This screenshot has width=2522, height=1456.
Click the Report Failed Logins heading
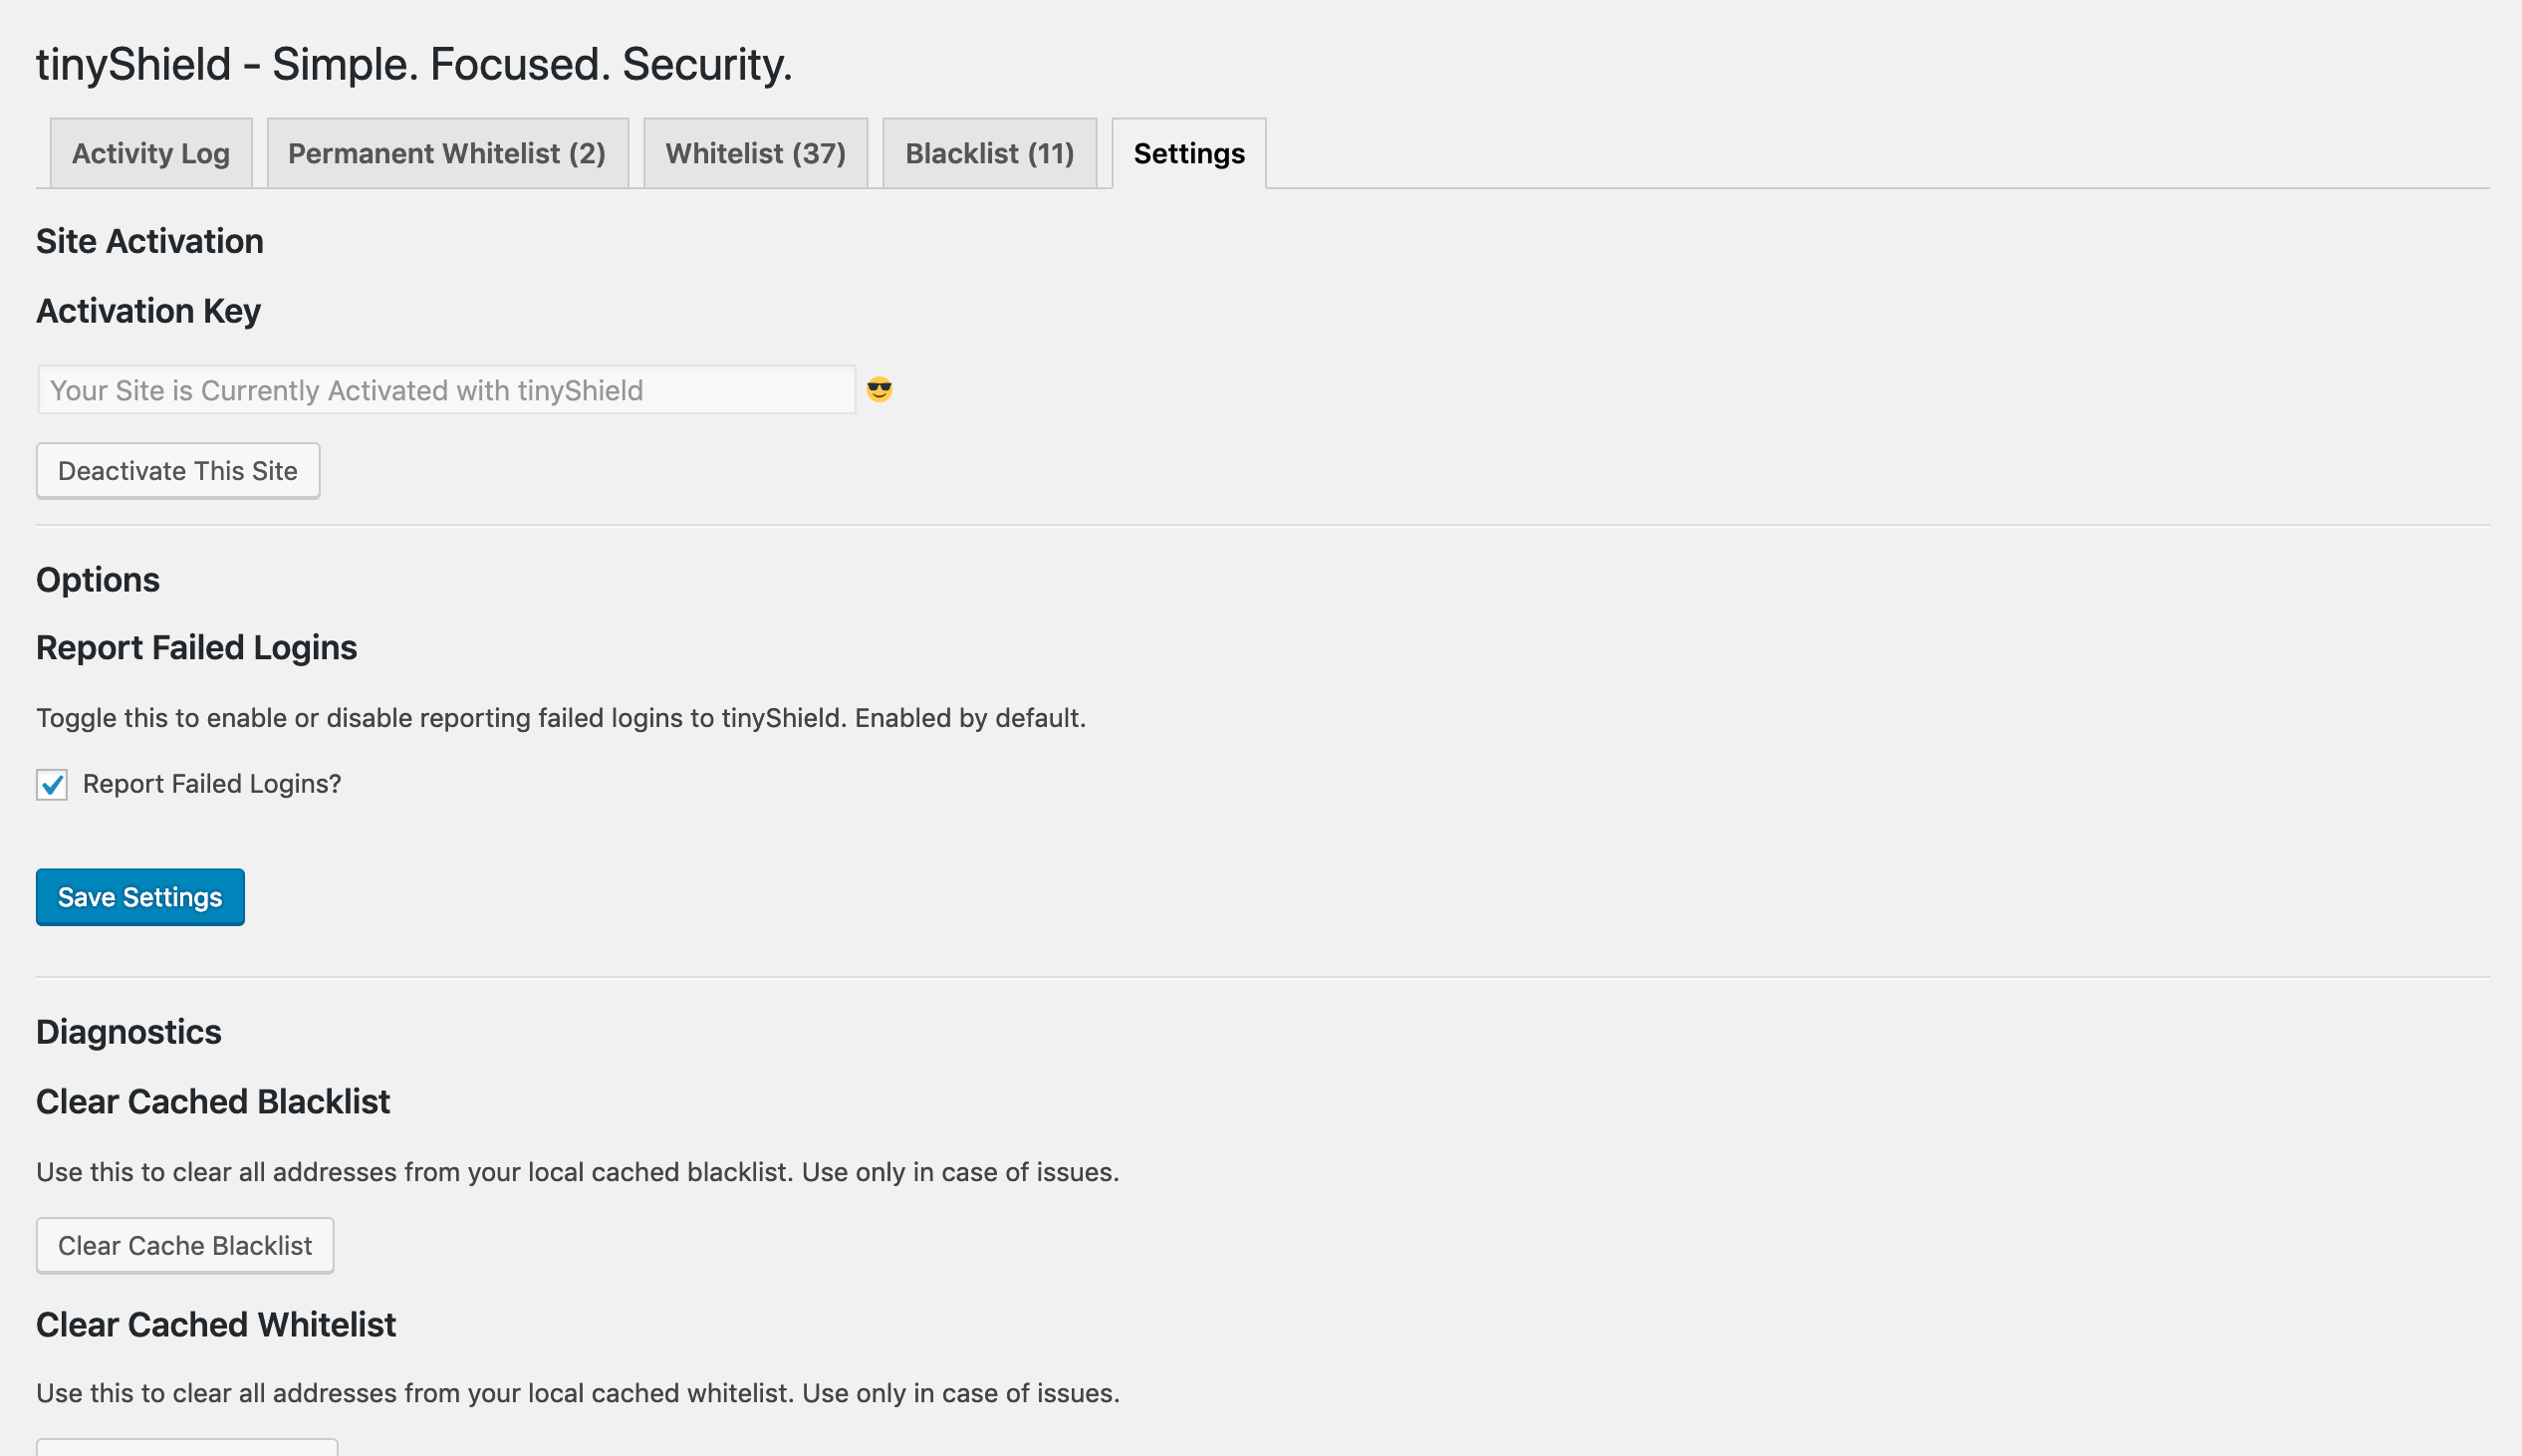[197, 648]
